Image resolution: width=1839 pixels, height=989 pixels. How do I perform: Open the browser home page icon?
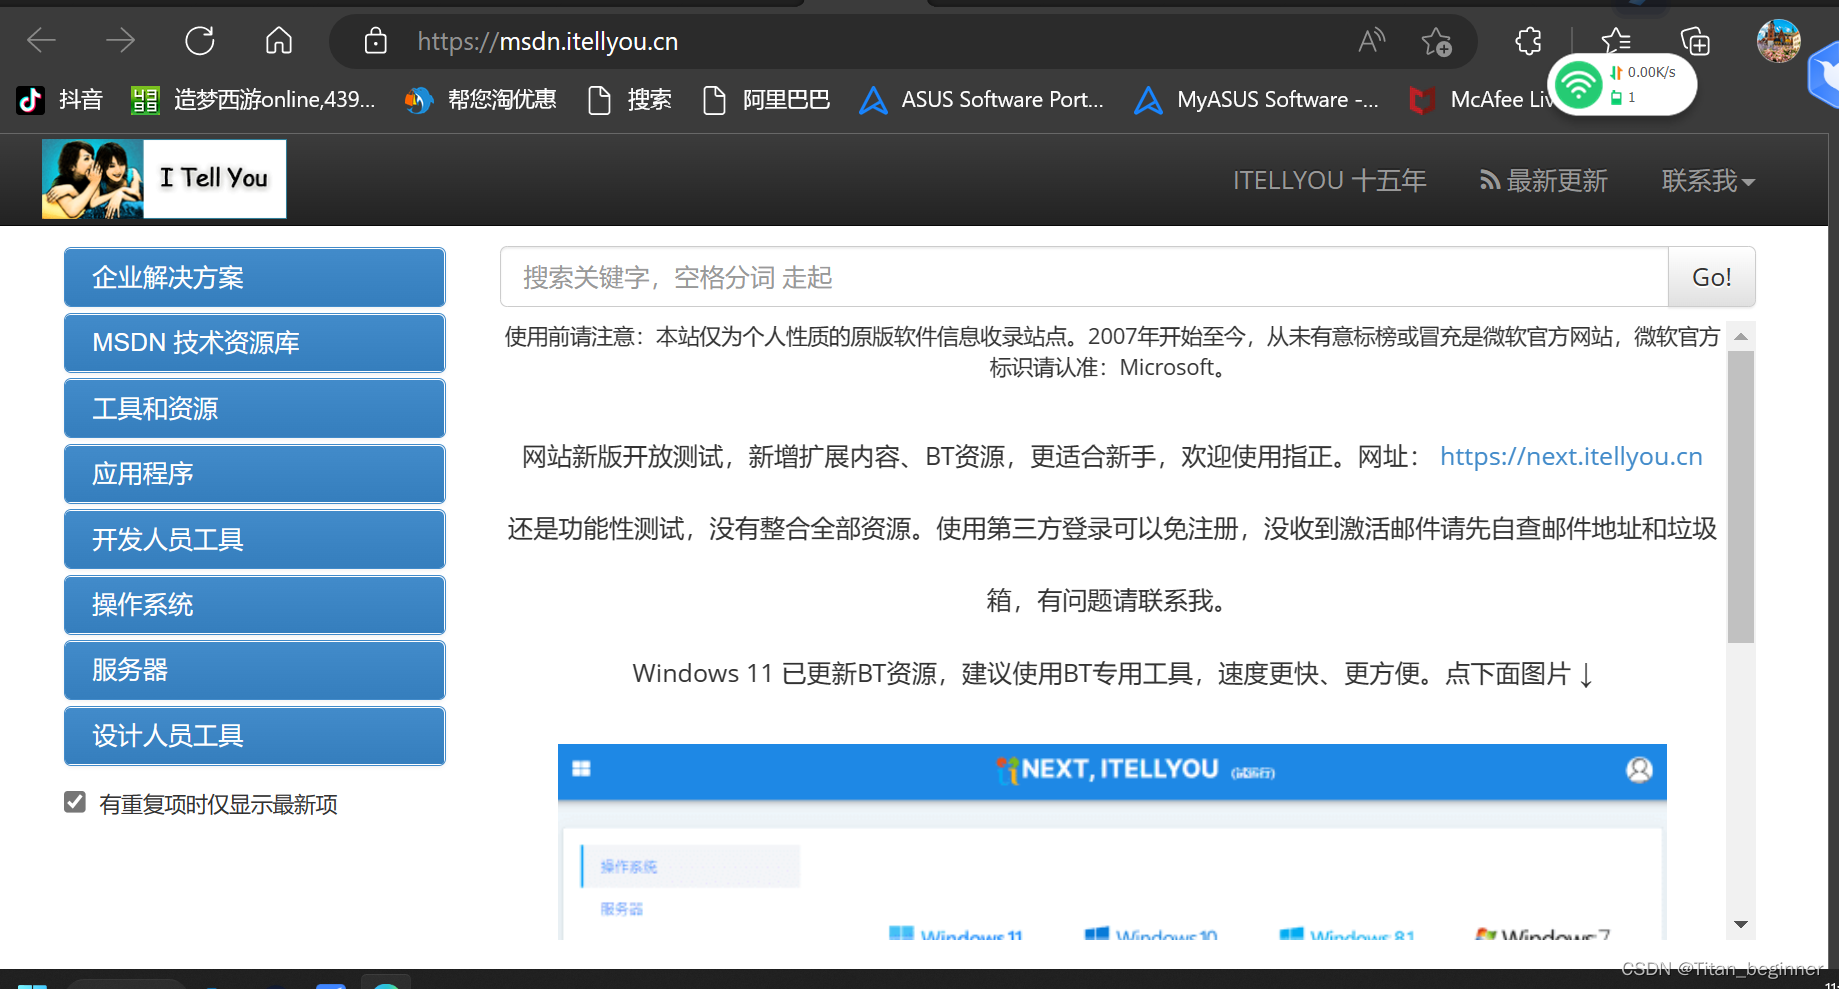click(279, 41)
